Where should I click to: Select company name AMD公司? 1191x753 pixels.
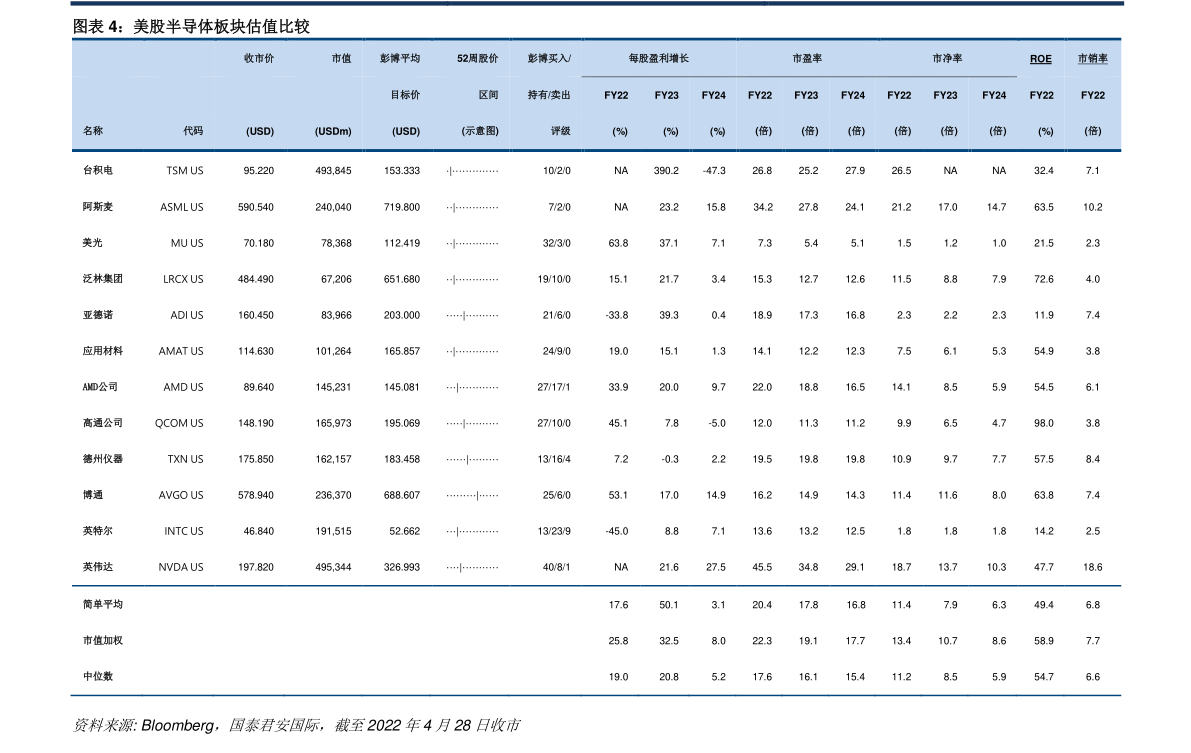(100, 387)
